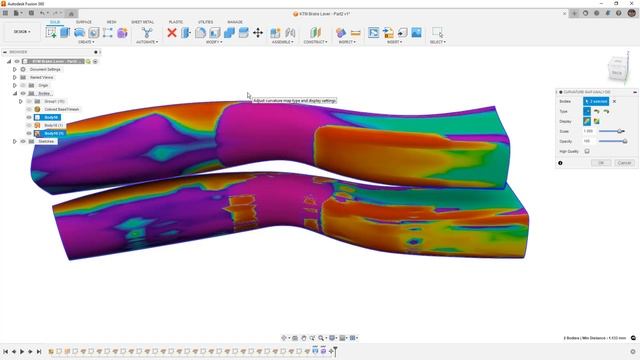Viewport: 640px width, 360px height.
Task: Clear the Bodies selection with X
Action: pyautogui.click(x=614, y=101)
